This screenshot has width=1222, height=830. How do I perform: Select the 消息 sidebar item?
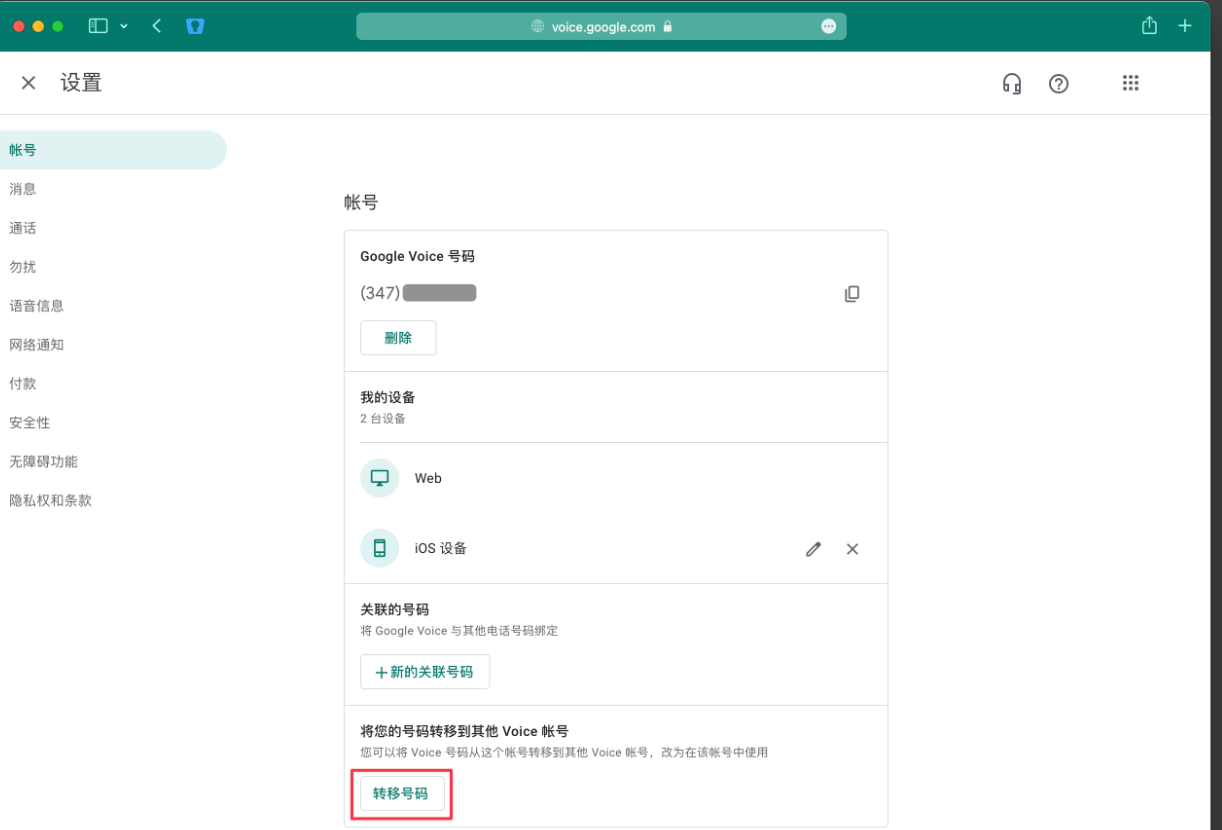pos(113,189)
